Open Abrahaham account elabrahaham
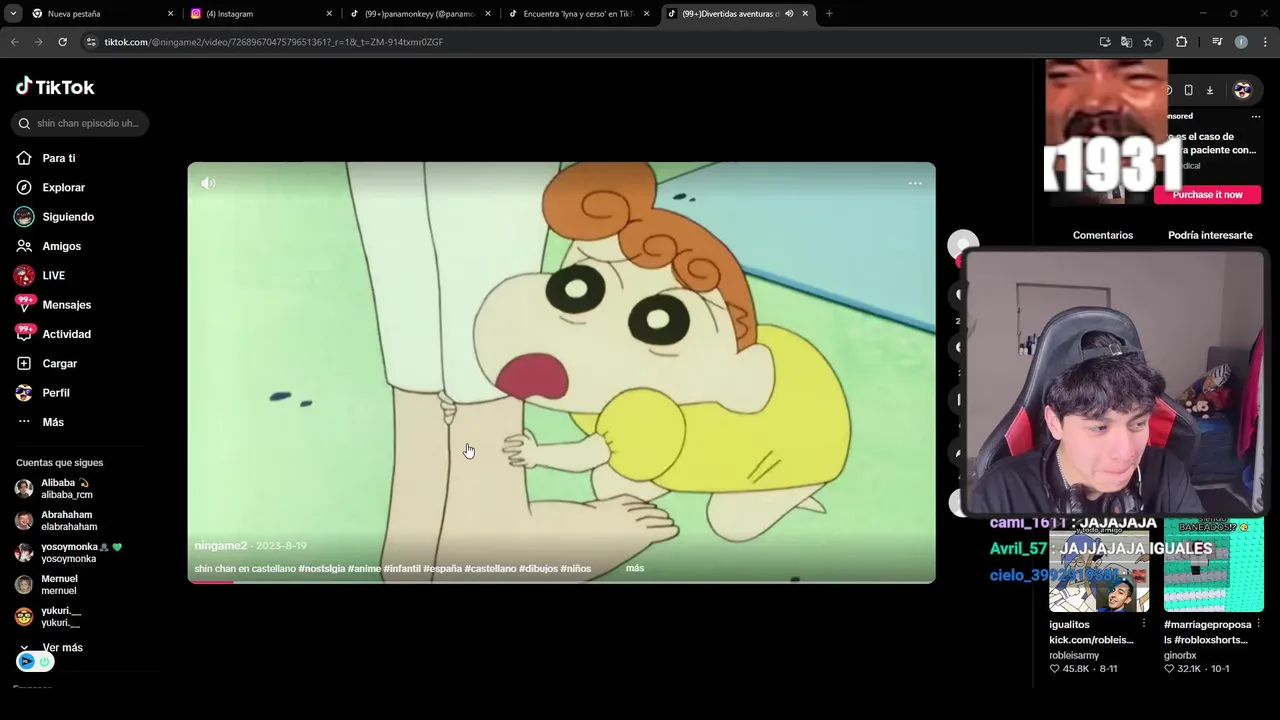Screen dimensions: 1280x720 coord(57,520)
